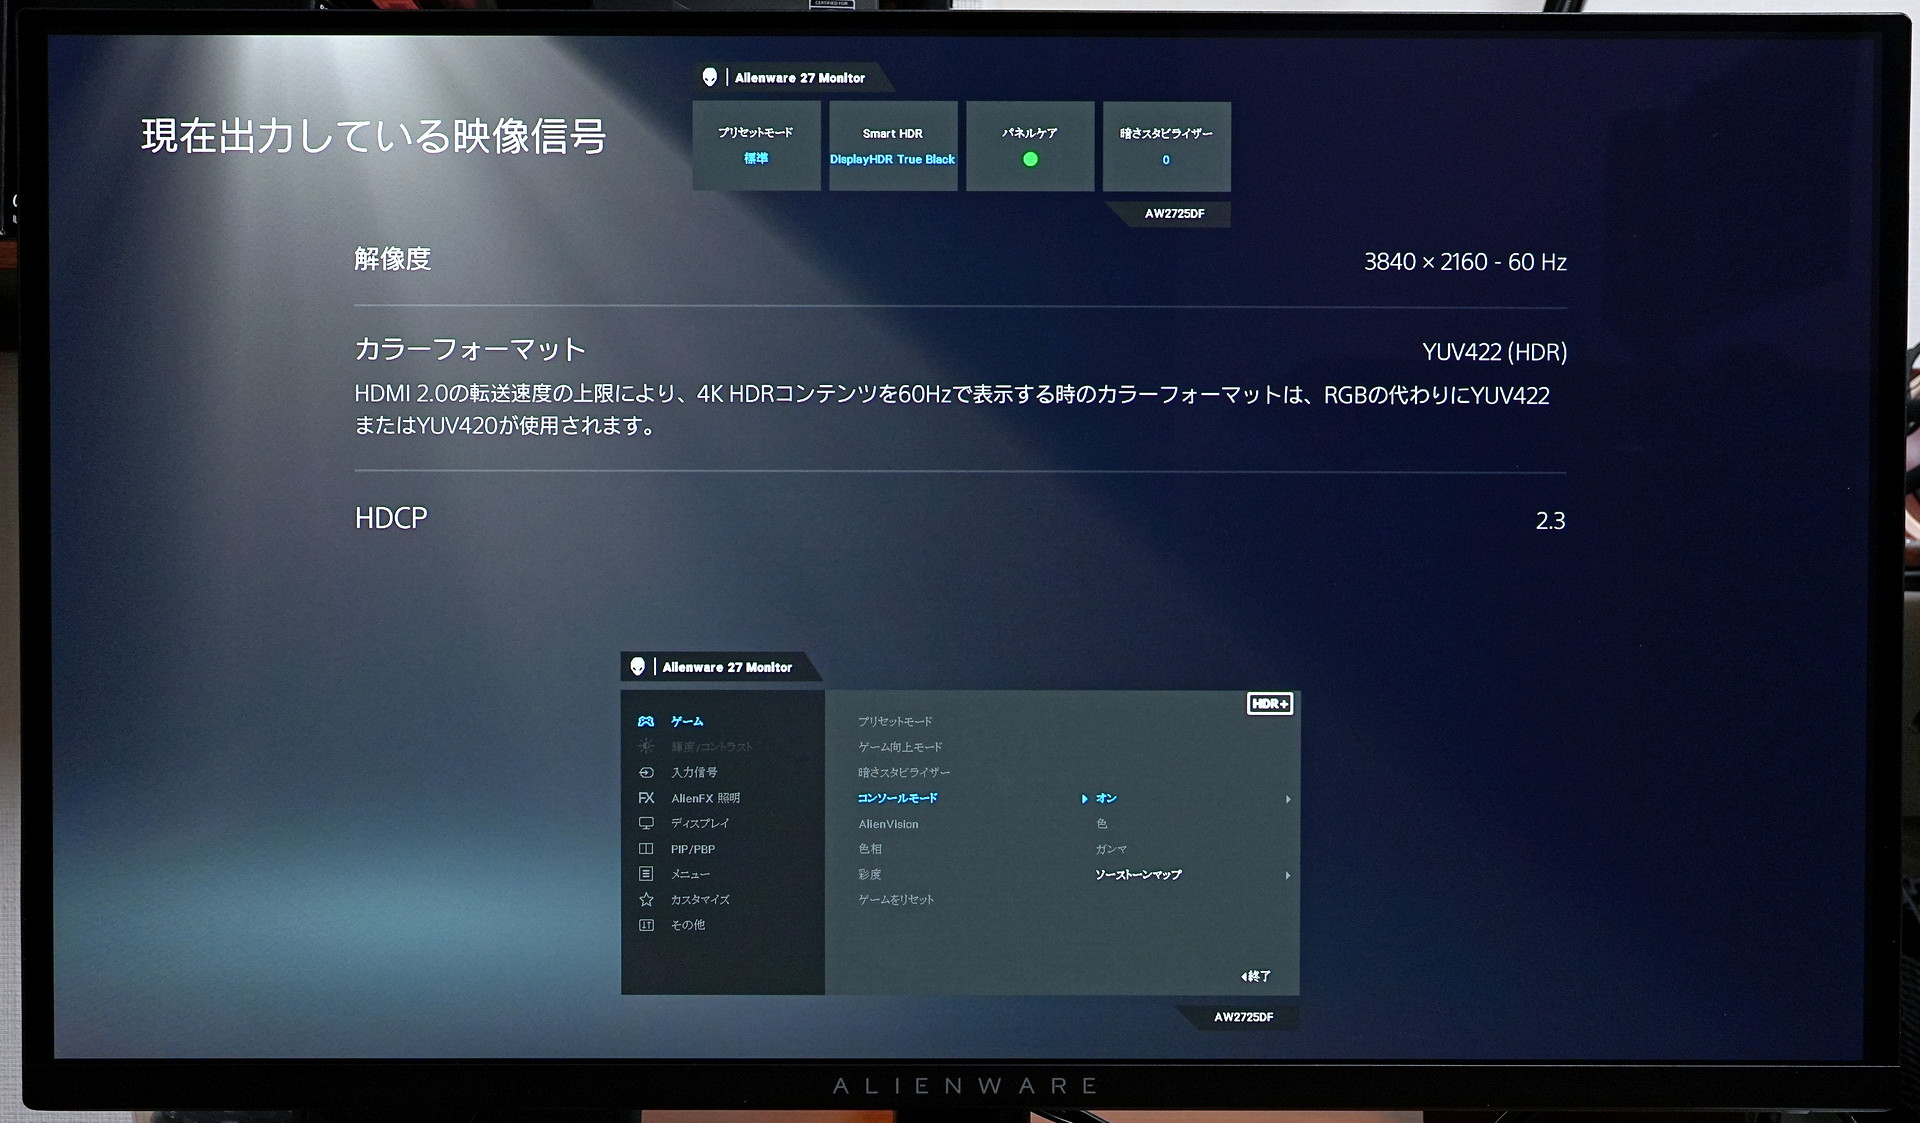Click the 輝度/コントラスト sun icon

coord(646,746)
